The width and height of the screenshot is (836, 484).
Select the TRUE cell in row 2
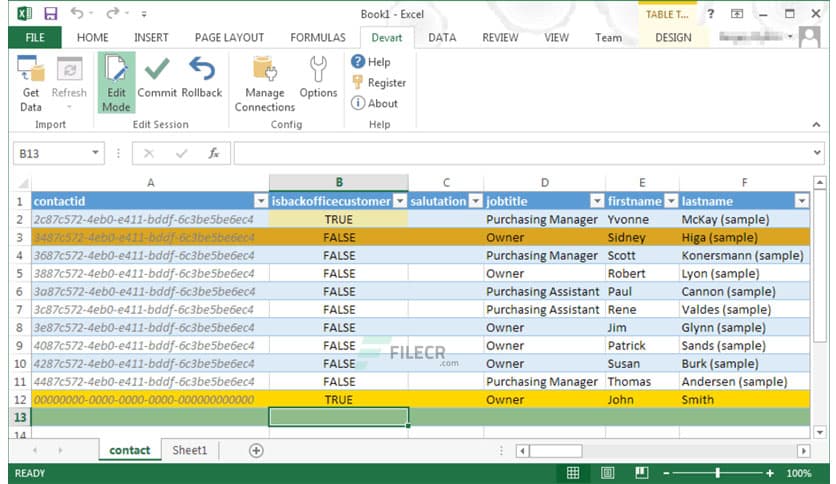[339, 219]
